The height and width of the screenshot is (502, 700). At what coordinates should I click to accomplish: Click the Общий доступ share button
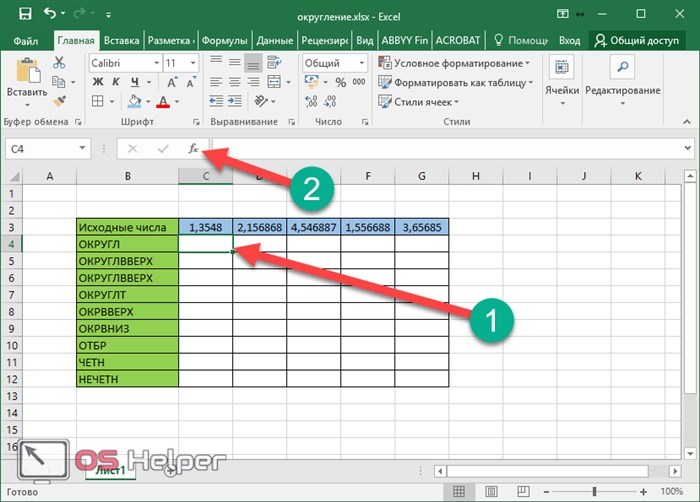637,41
